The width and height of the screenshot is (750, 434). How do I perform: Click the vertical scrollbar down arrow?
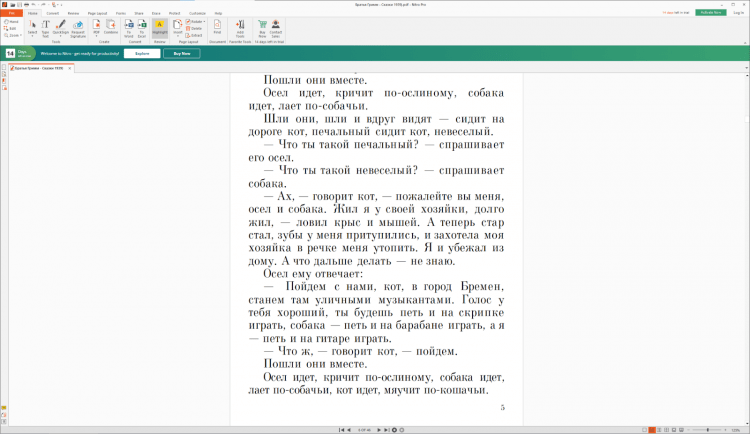[747, 423]
